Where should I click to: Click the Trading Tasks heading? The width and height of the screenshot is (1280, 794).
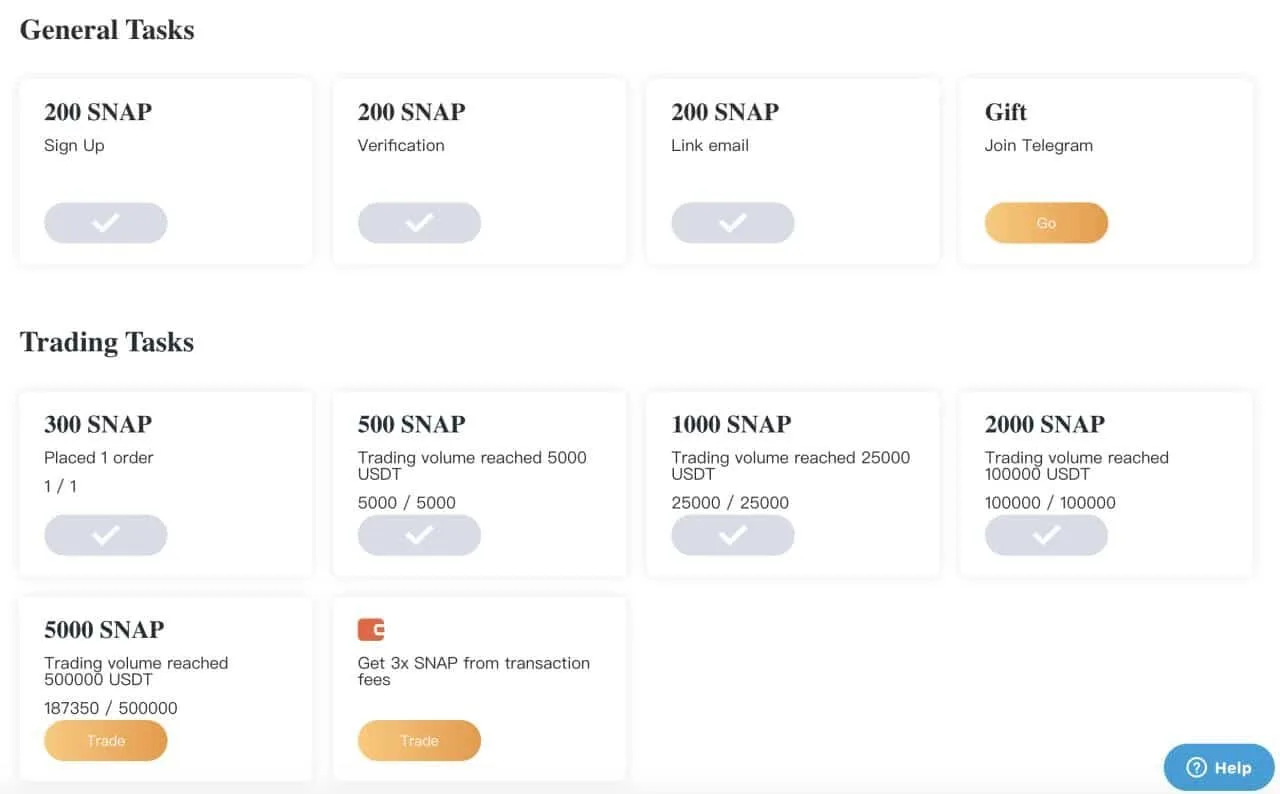tap(107, 342)
